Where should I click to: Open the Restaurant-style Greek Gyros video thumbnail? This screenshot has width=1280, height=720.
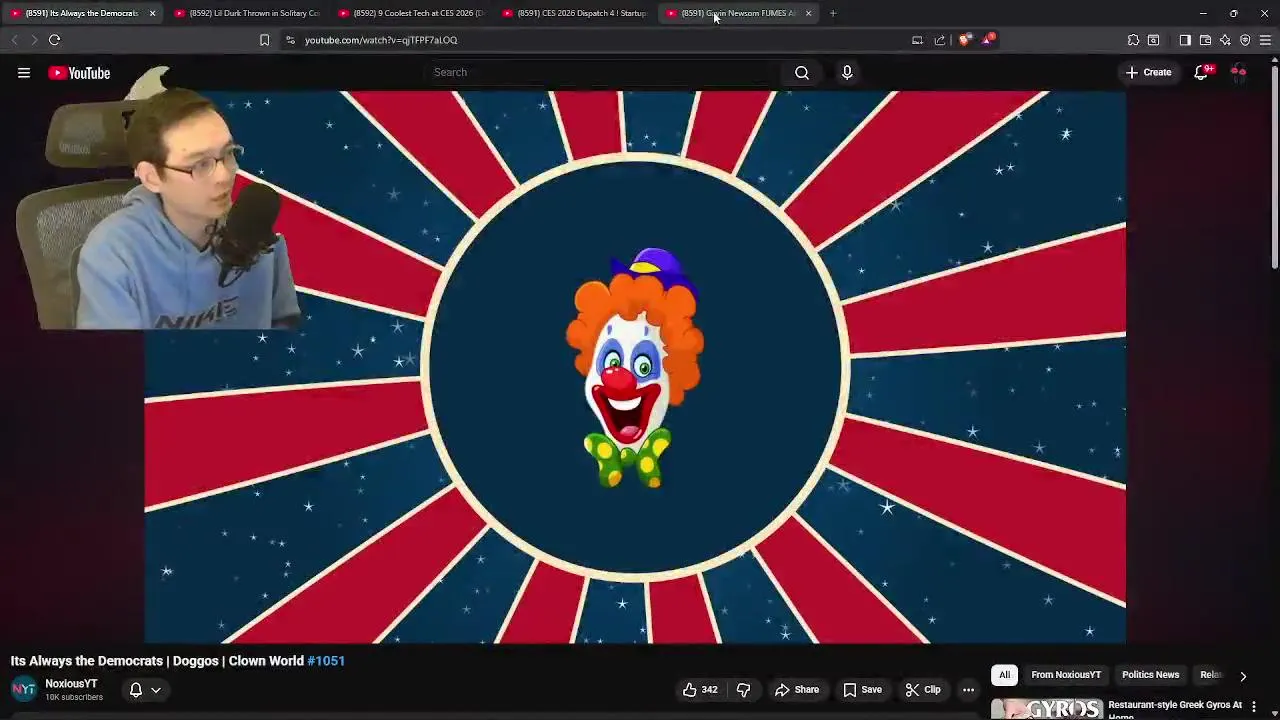[x=1046, y=708]
